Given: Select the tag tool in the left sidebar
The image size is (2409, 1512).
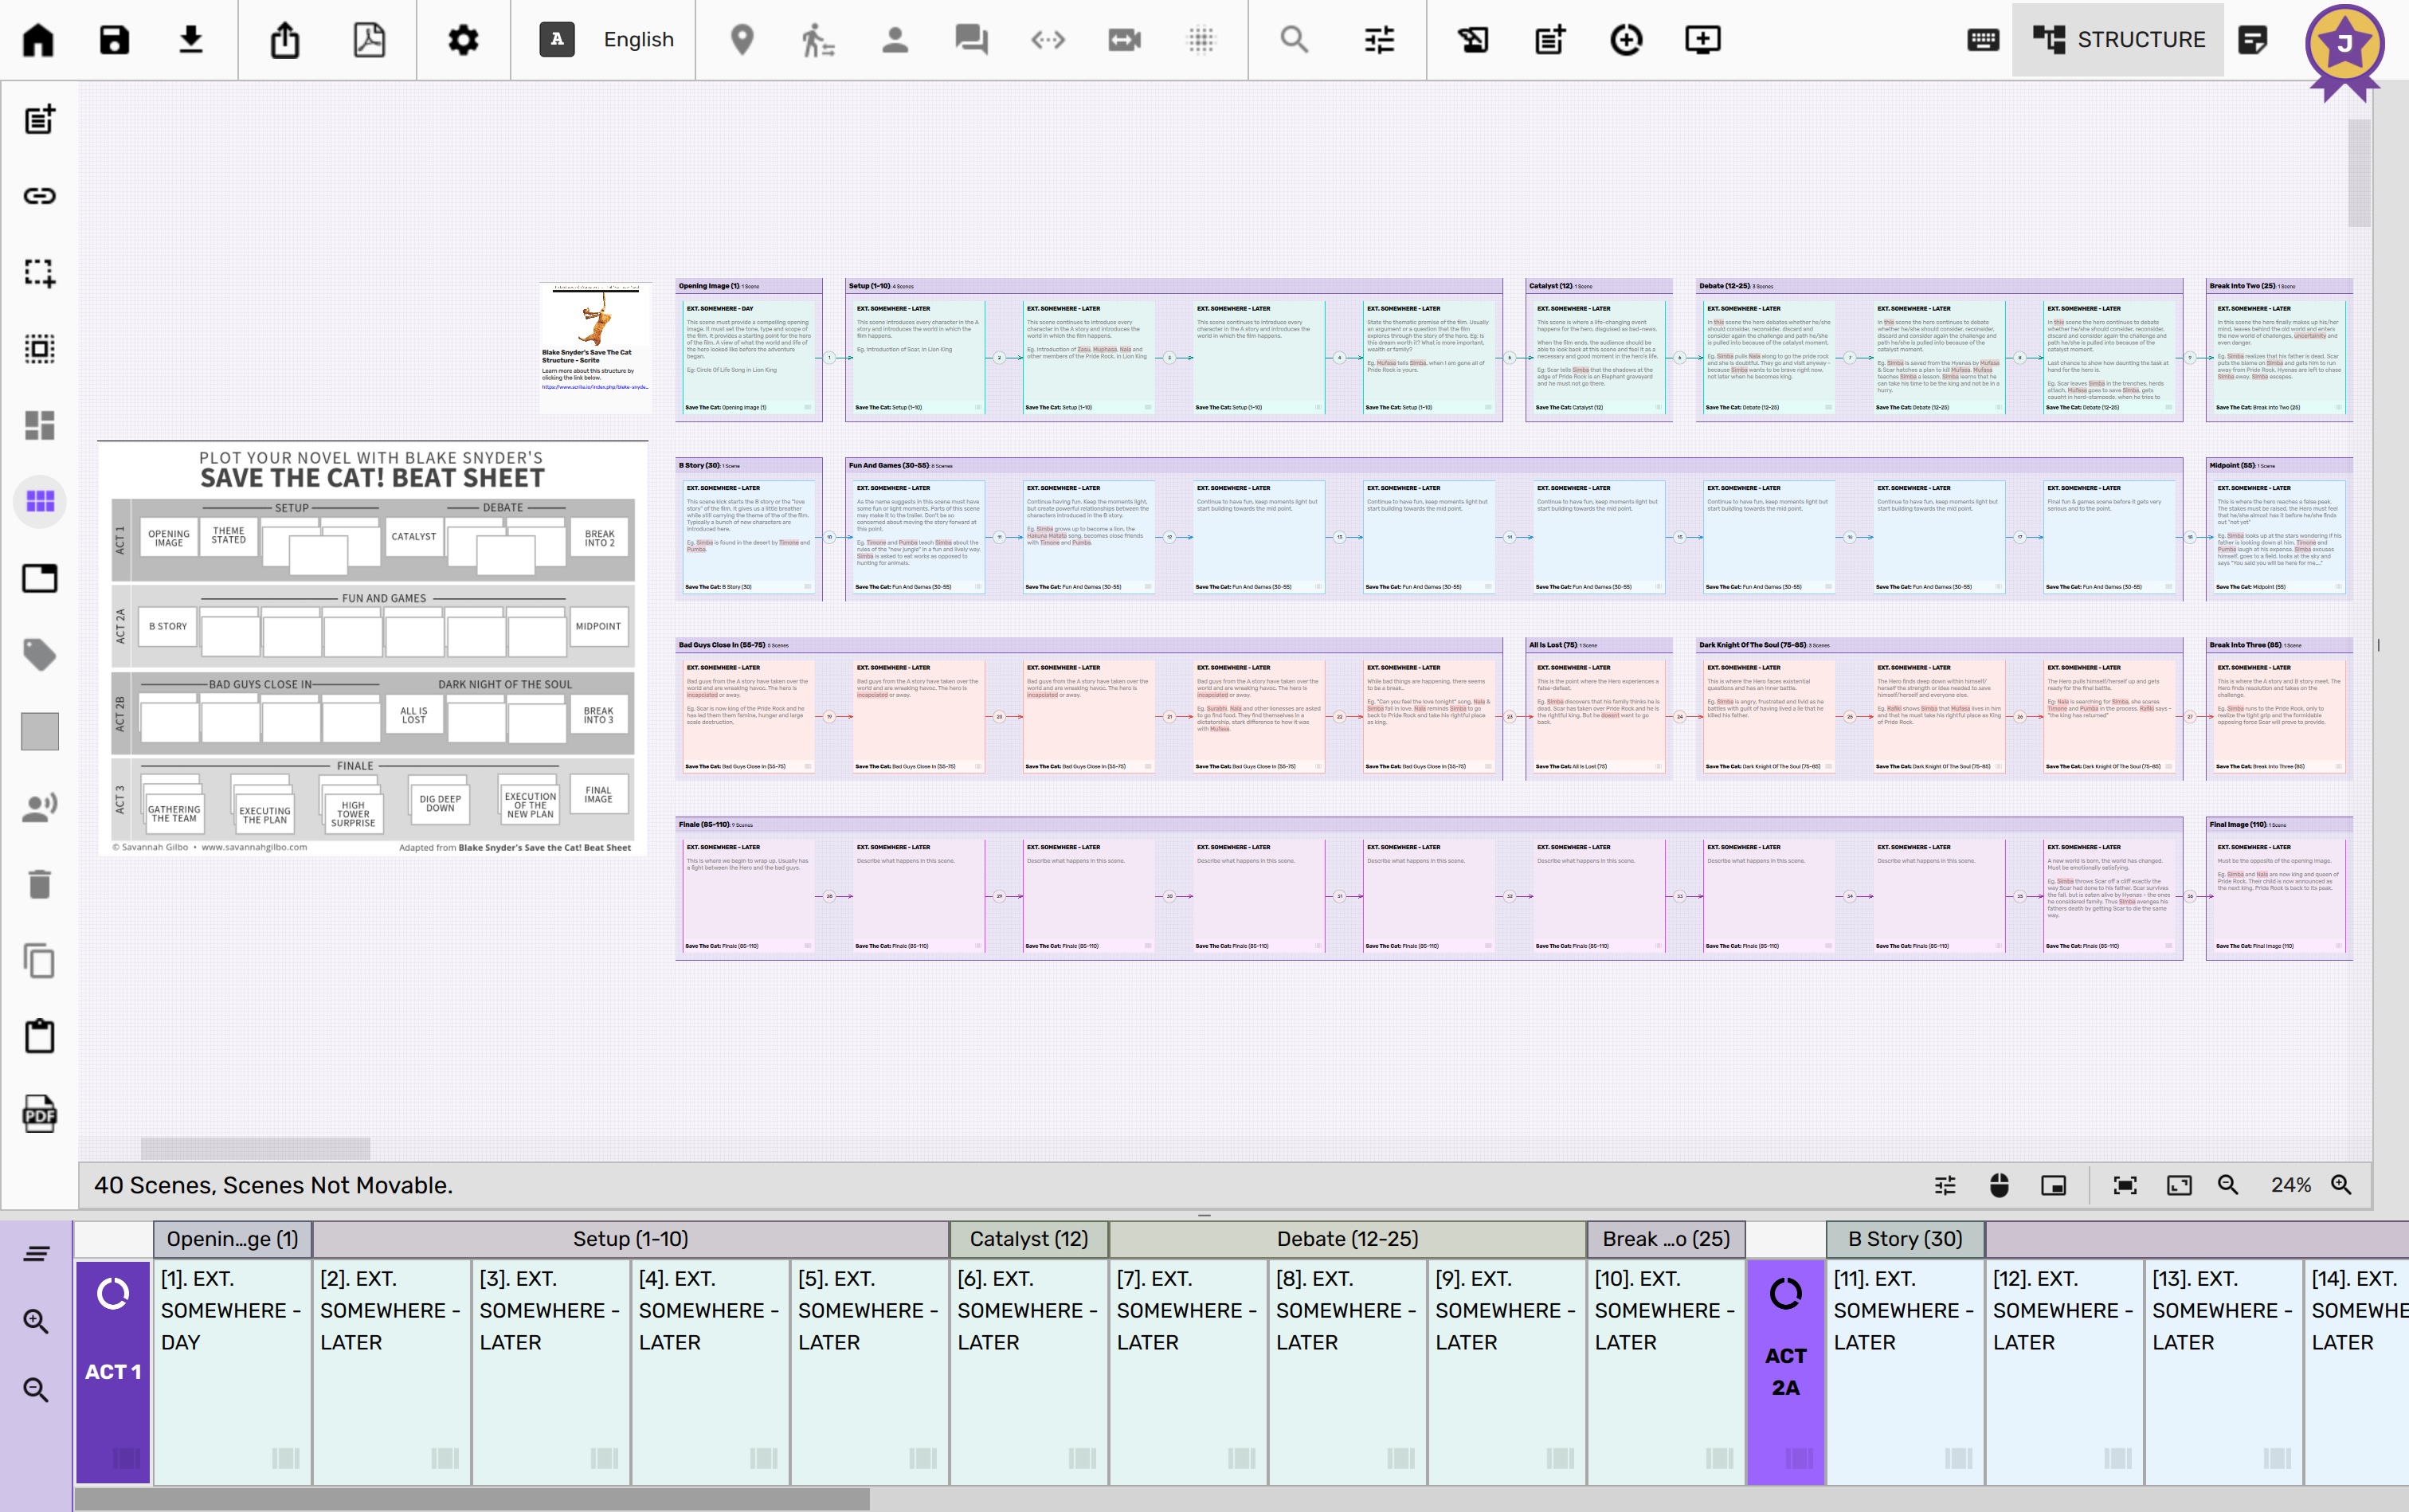Looking at the screenshot, I should tap(40, 655).
